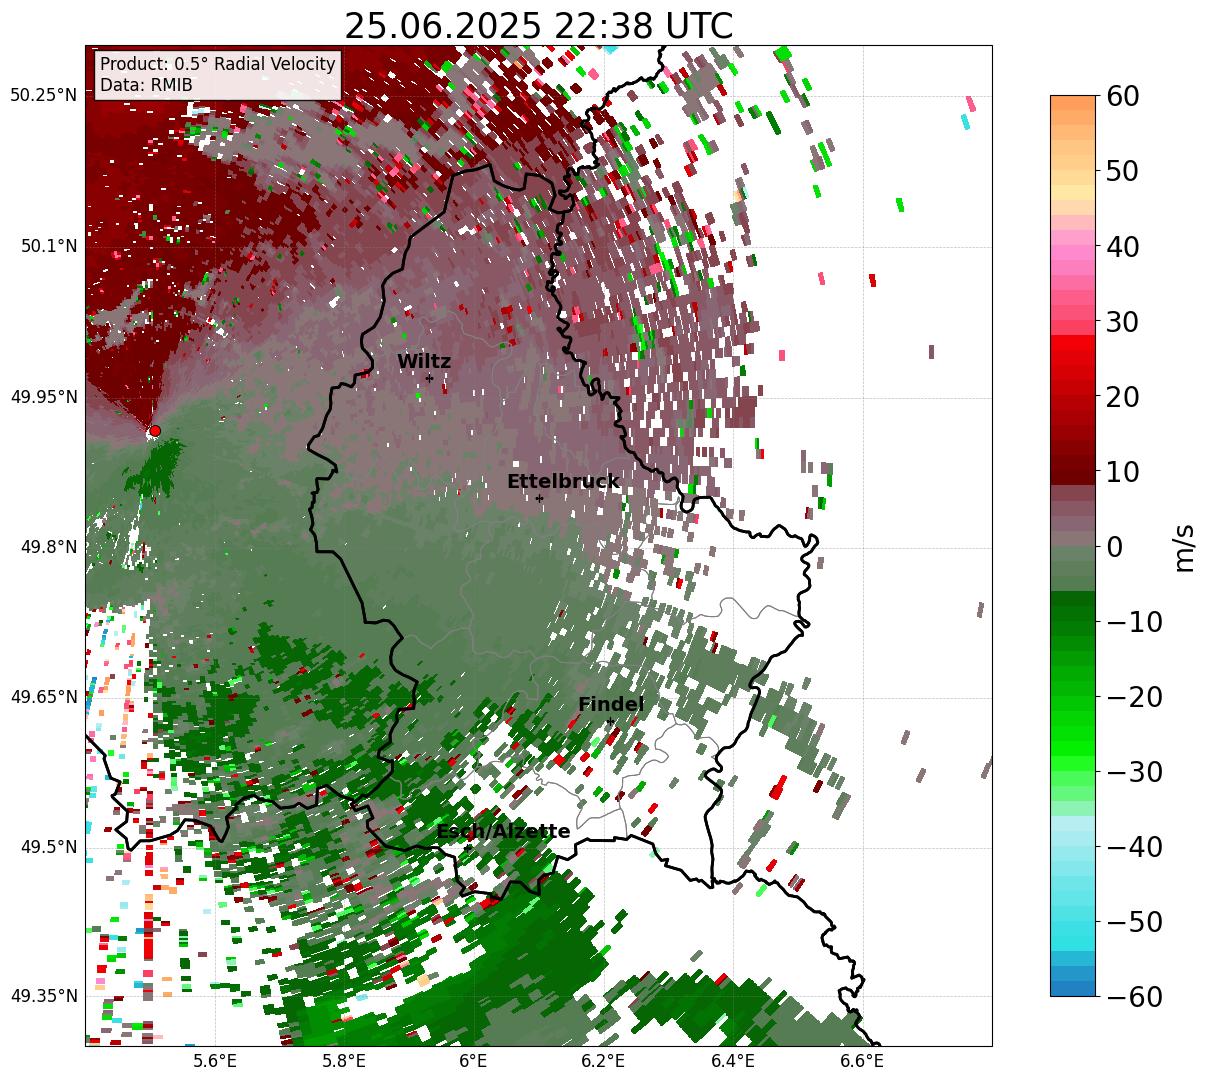The width and height of the screenshot is (1207, 1081).
Task: Click the colorbar value 10
Action: (1123, 471)
